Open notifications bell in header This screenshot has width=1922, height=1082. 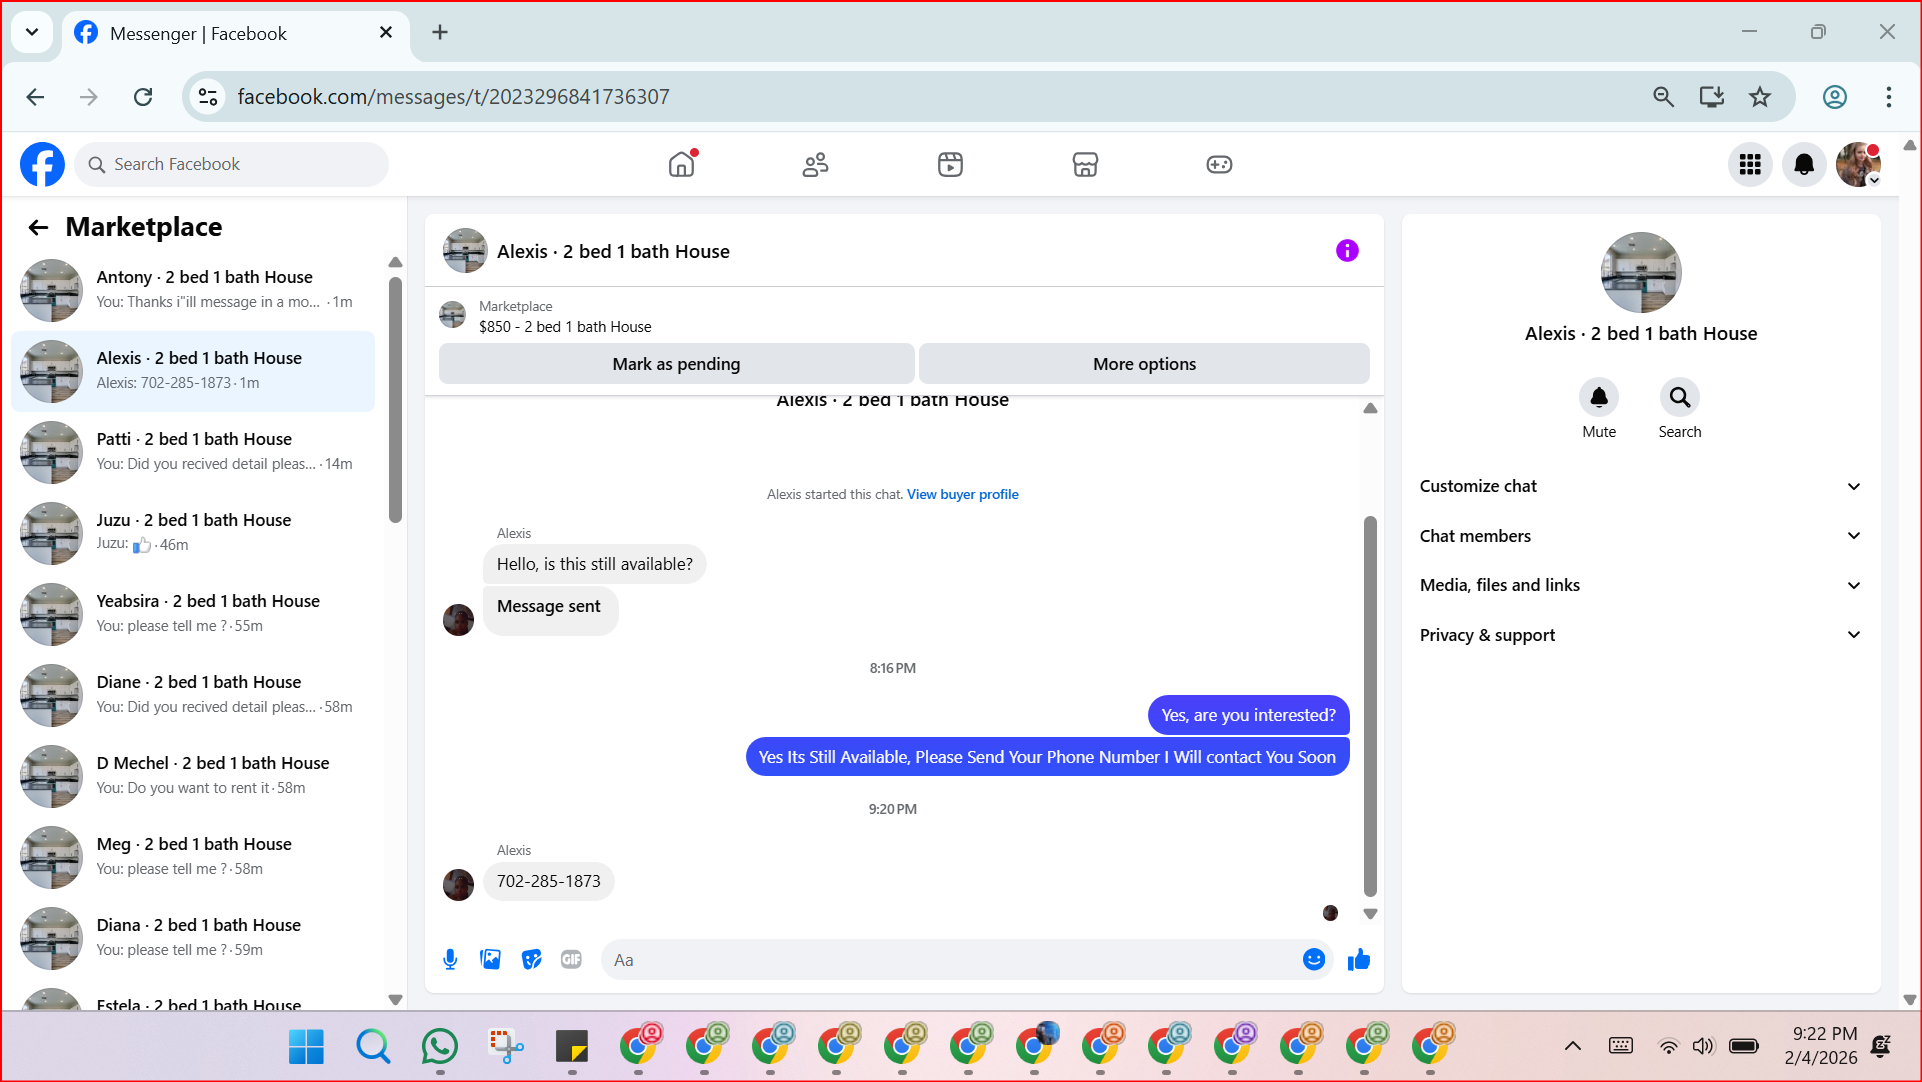point(1803,164)
